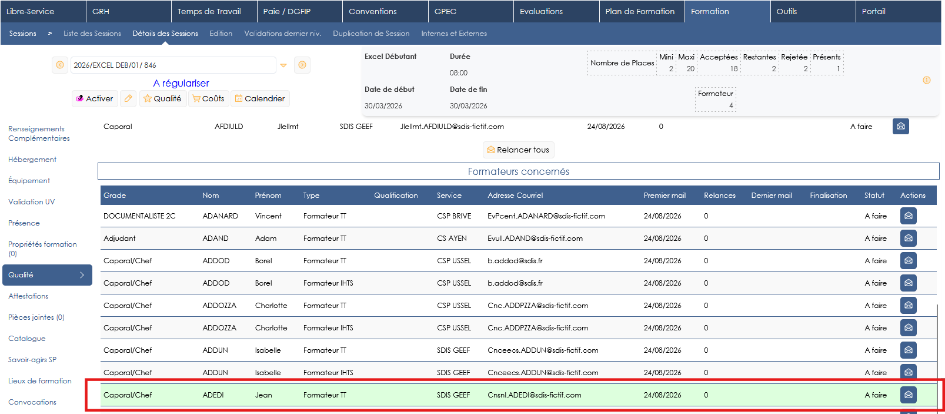Click the orange info icon in the session summary
This screenshot has width=945, height=414.
pos(927,80)
